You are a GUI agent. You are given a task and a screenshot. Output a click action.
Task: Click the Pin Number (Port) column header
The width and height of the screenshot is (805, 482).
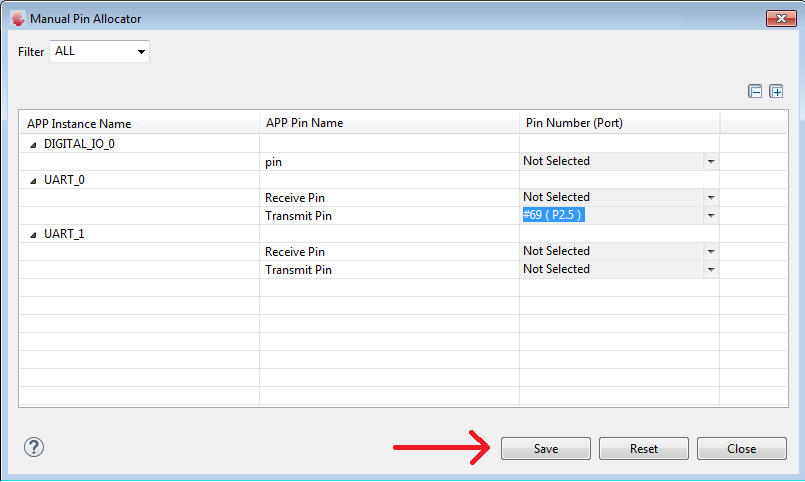[620, 123]
